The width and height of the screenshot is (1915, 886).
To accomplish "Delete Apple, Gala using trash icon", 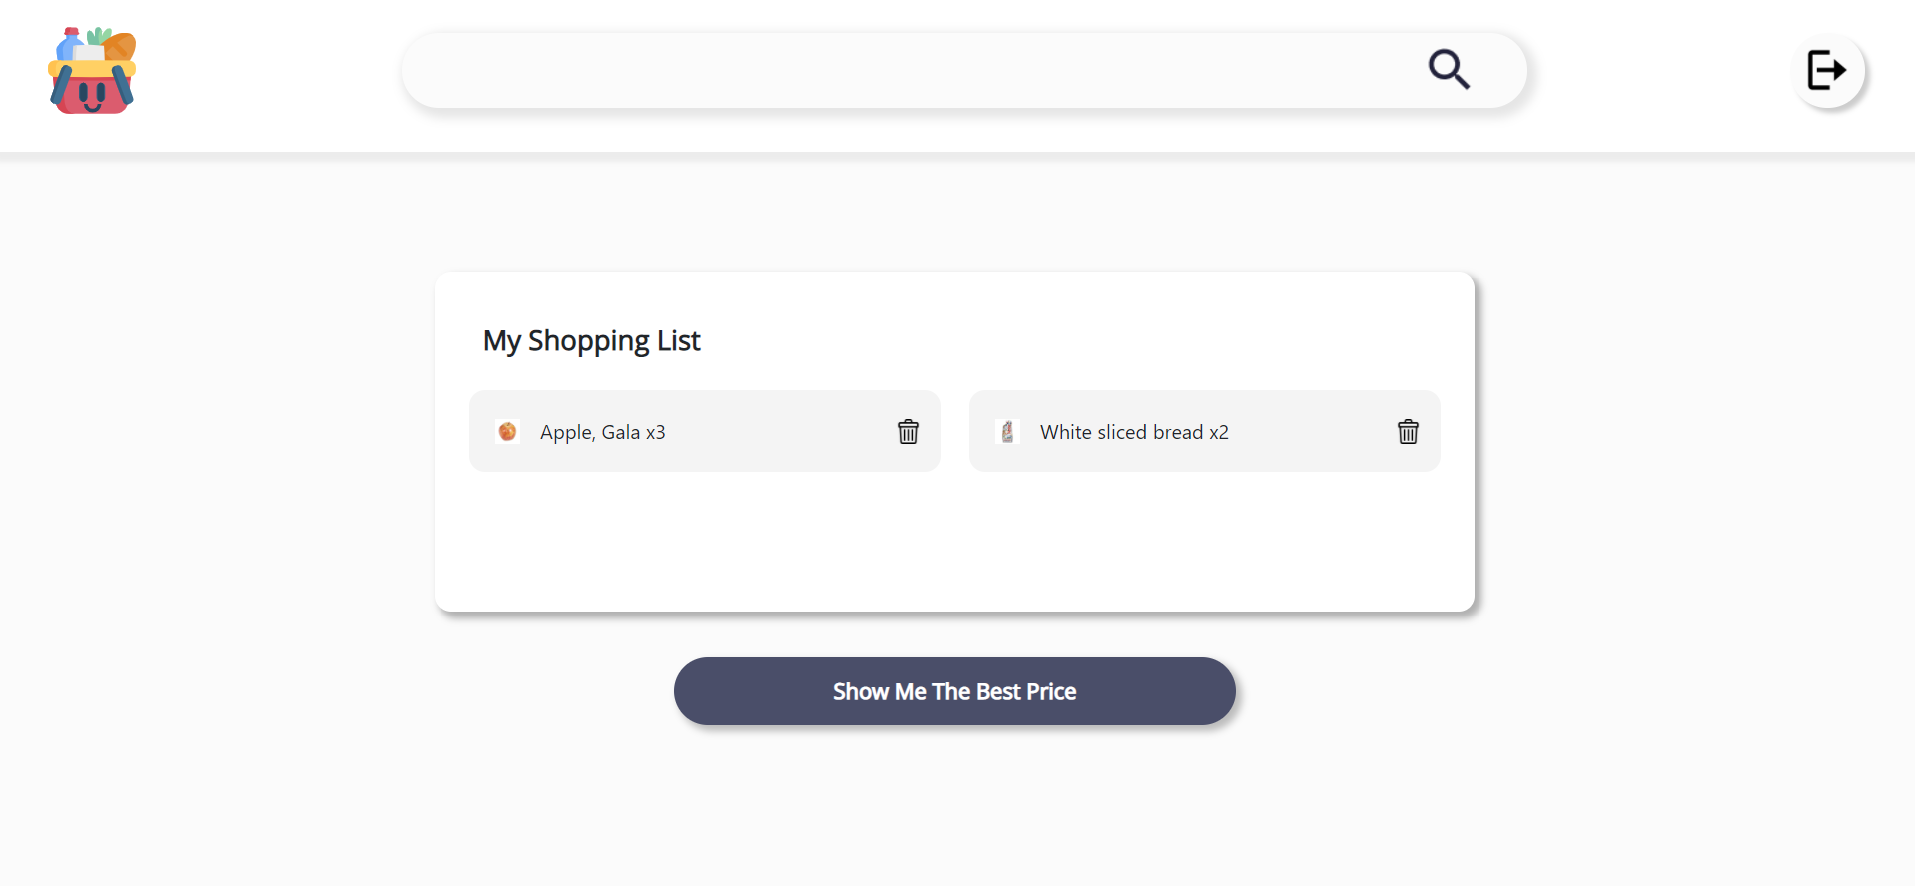I will (x=908, y=431).
